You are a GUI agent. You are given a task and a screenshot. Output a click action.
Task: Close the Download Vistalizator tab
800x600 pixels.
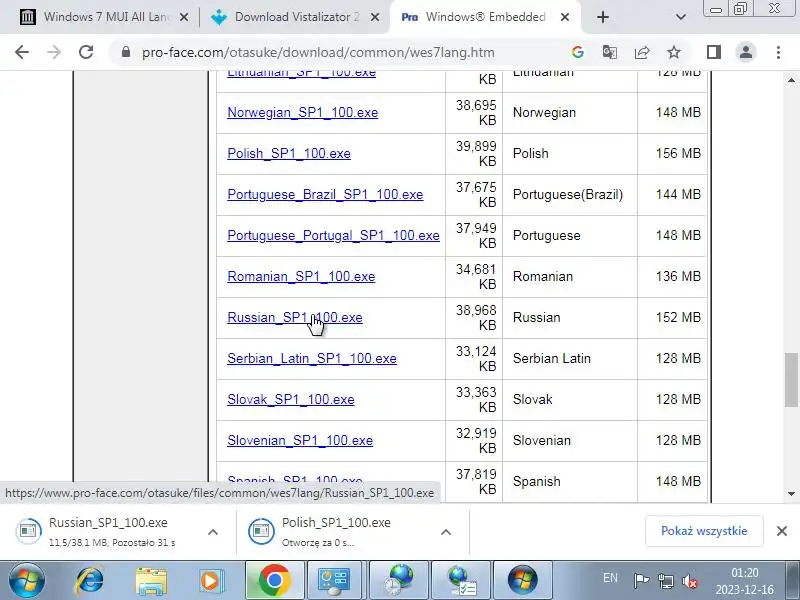coord(374,17)
